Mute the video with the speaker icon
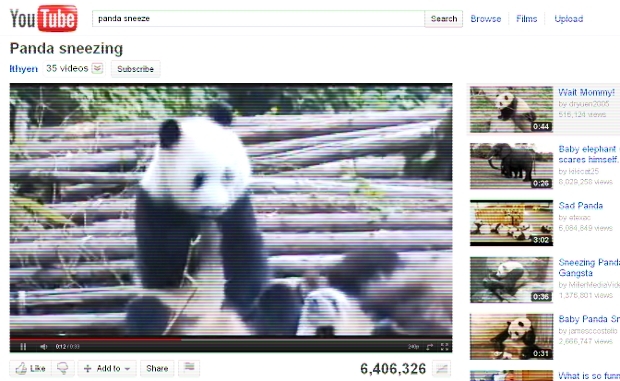The width and height of the screenshot is (620, 381). [43, 347]
